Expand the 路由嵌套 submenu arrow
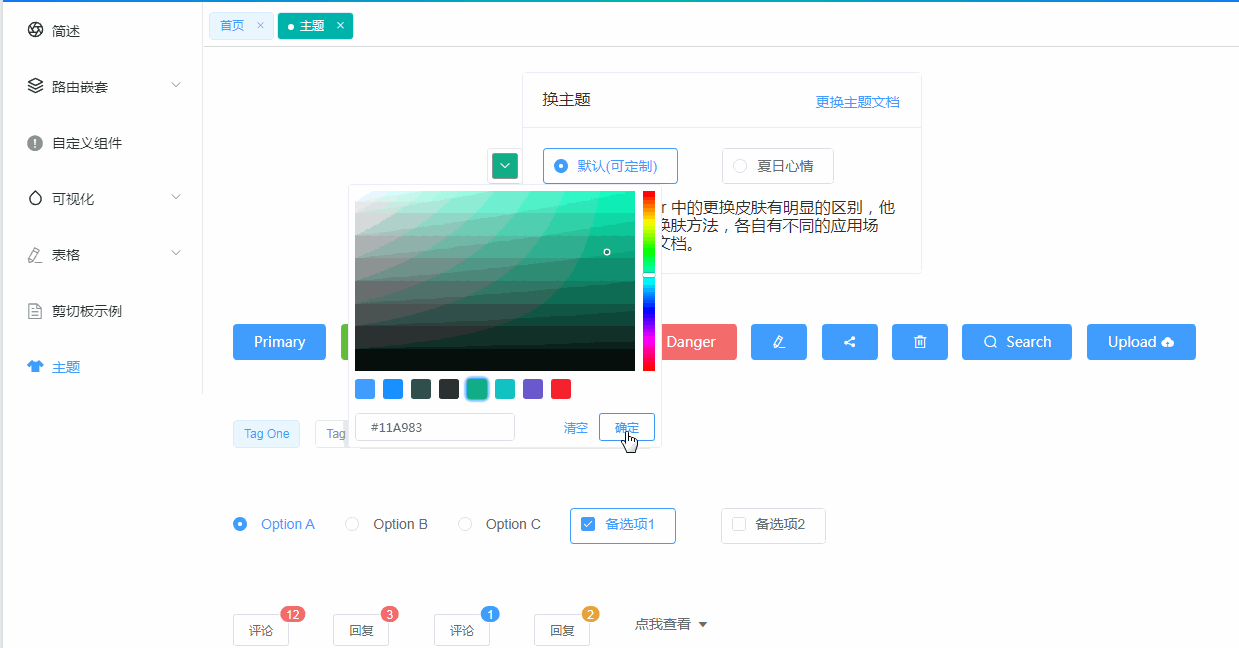 pos(176,85)
